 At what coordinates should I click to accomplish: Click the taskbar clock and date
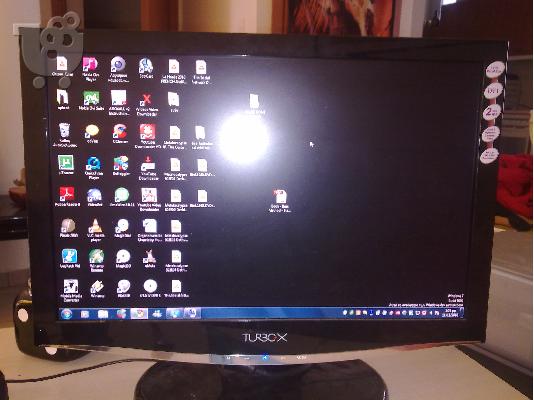click(450, 313)
